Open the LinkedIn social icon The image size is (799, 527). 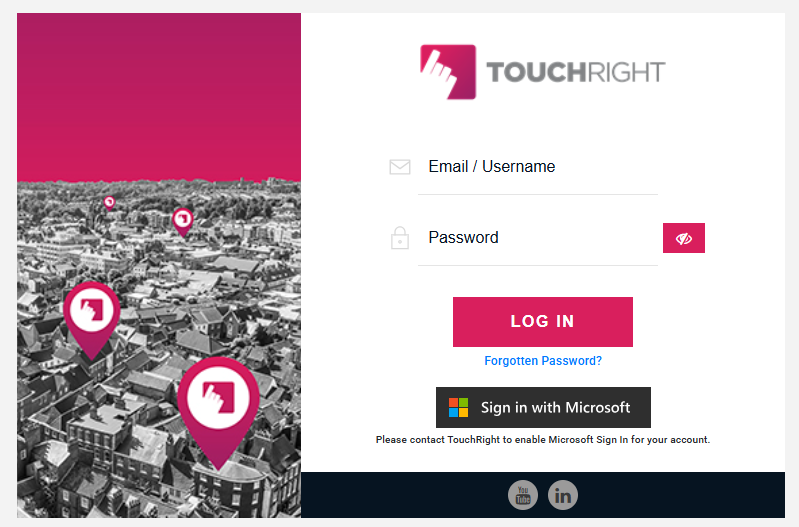[x=563, y=494]
